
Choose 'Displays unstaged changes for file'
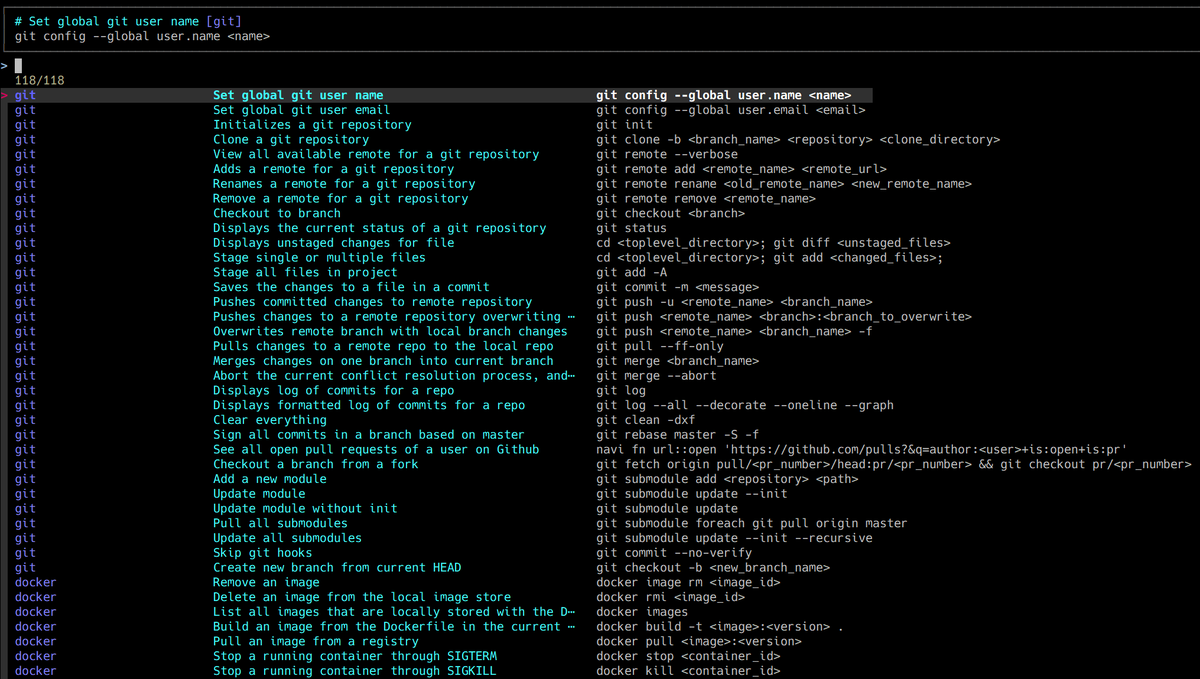[333, 243]
